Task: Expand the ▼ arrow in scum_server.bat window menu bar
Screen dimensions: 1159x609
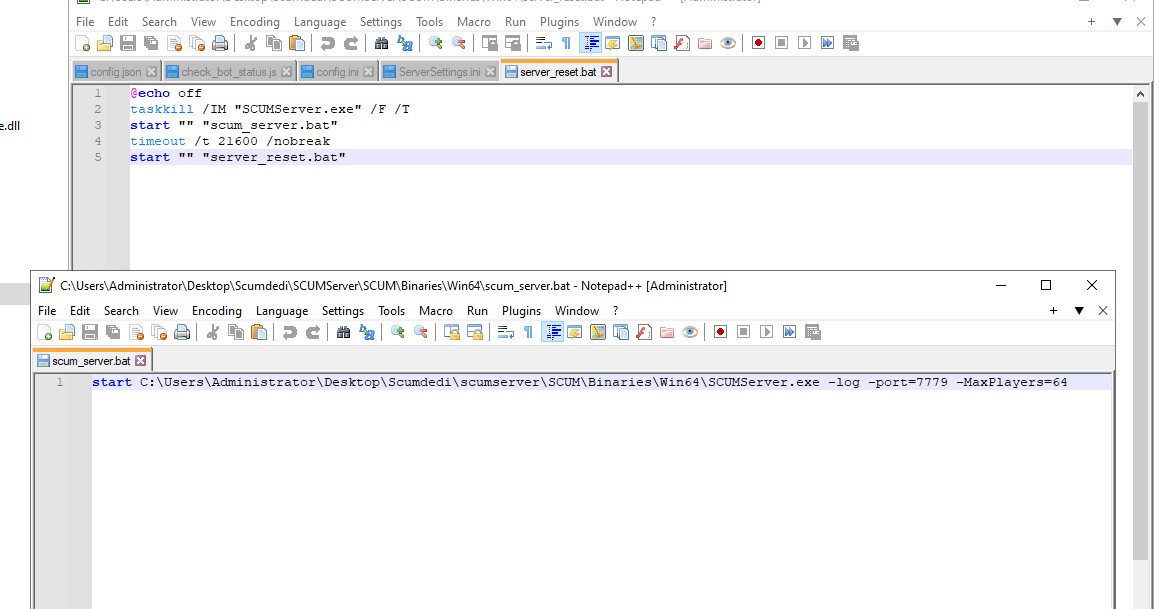Action: (x=1079, y=311)
